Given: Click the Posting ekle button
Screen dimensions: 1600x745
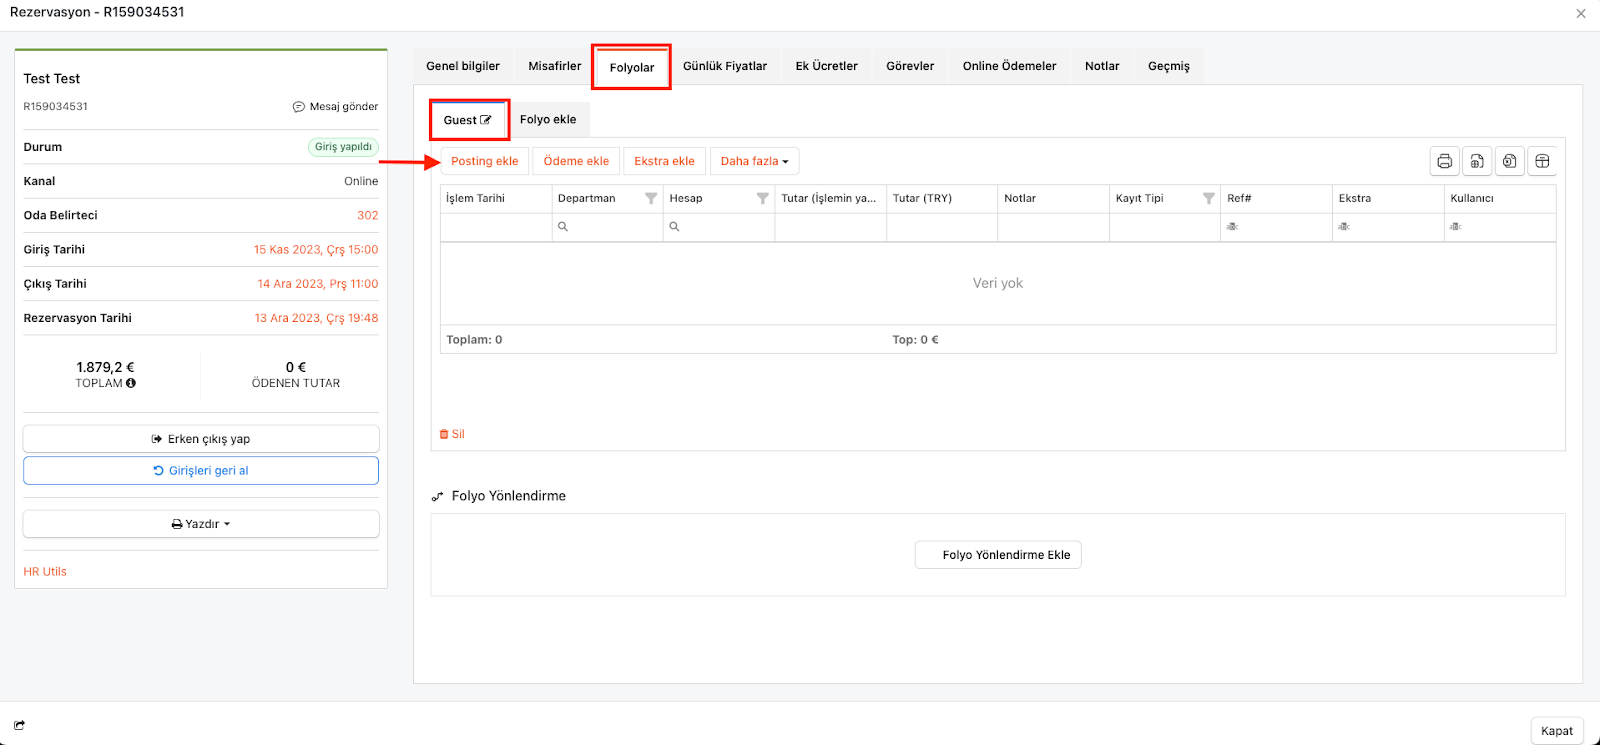Looking at the screenshot, I should click(484, 161).
